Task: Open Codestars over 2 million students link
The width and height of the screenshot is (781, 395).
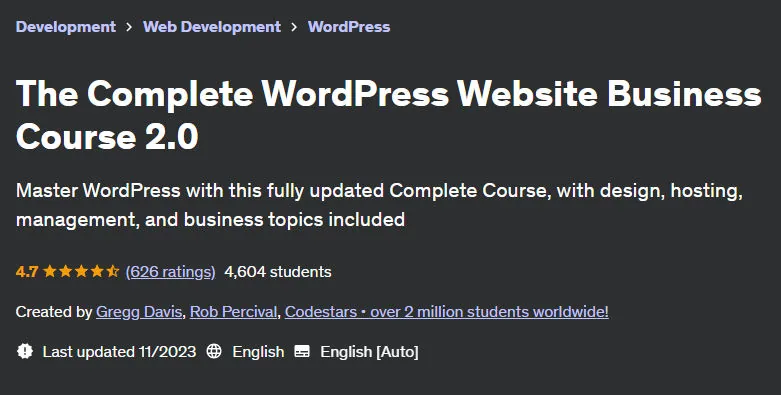Action: 446,312
